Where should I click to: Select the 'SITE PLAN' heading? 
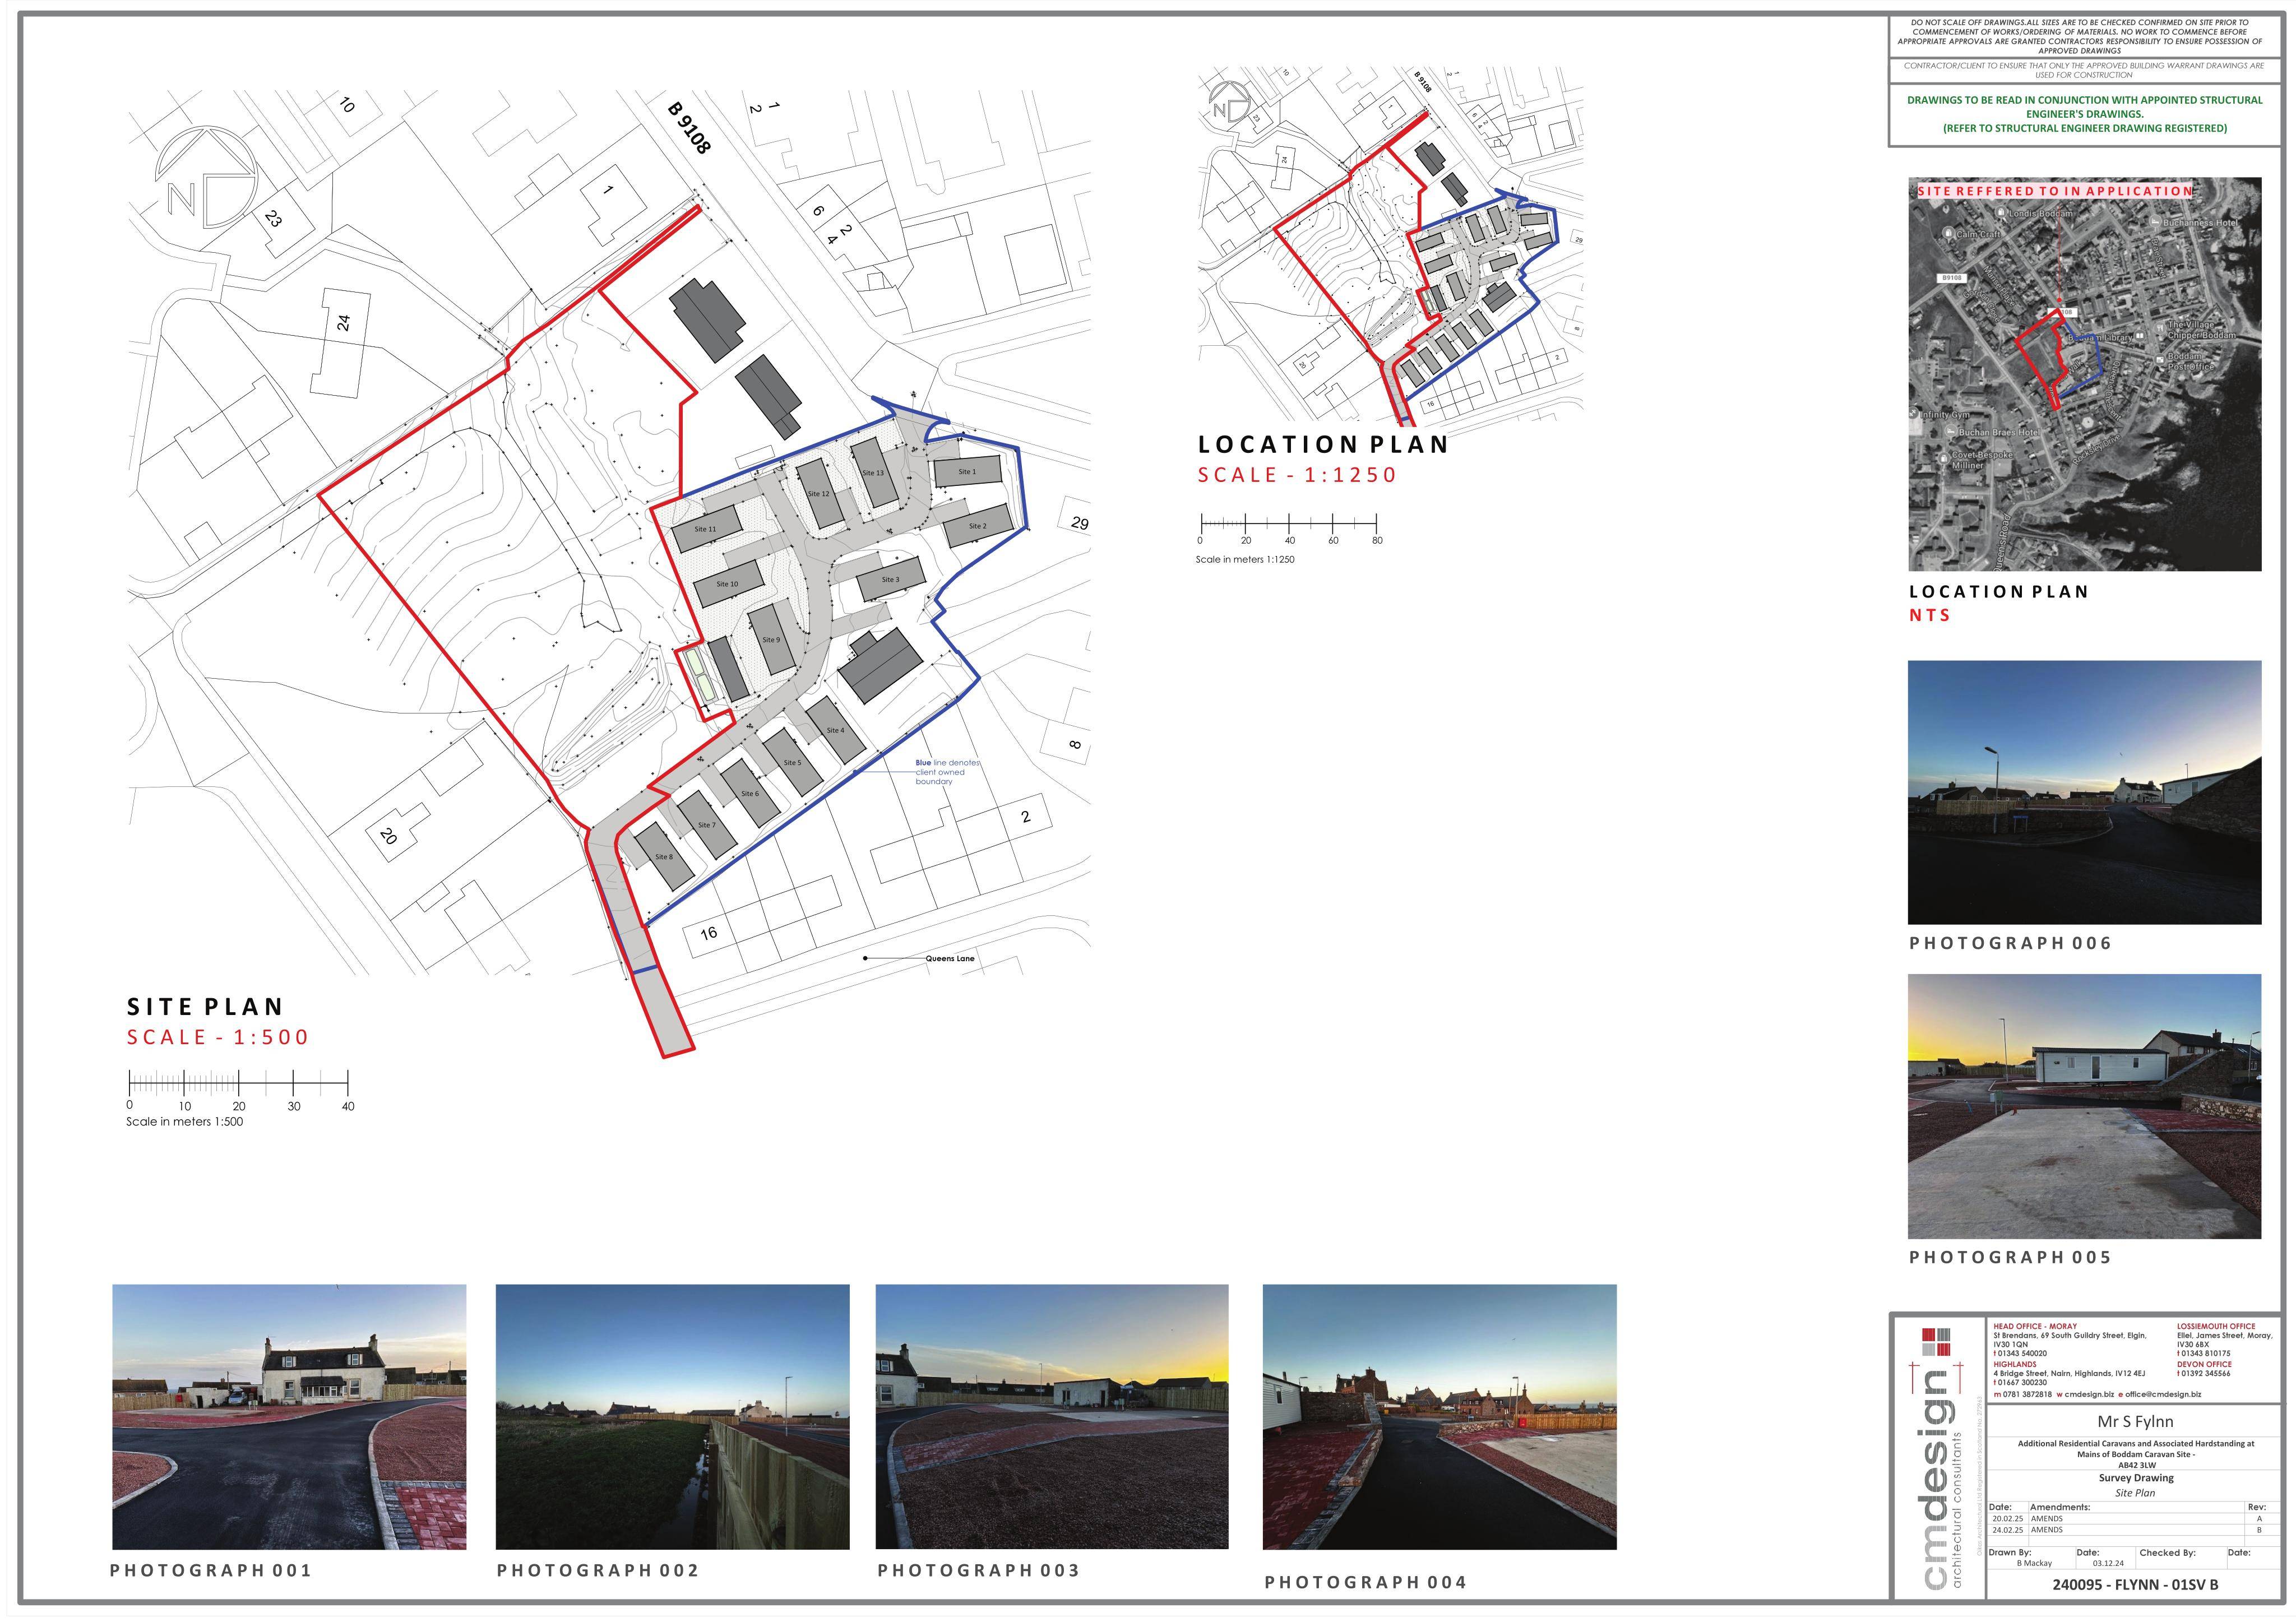pyautogui.click(x=205, y=1006)
